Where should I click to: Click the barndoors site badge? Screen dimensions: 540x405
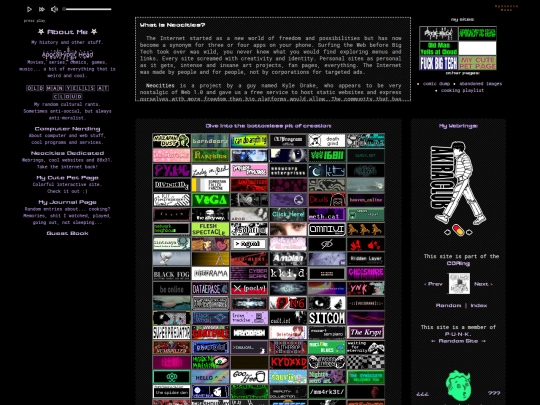(x=210, y=141)
